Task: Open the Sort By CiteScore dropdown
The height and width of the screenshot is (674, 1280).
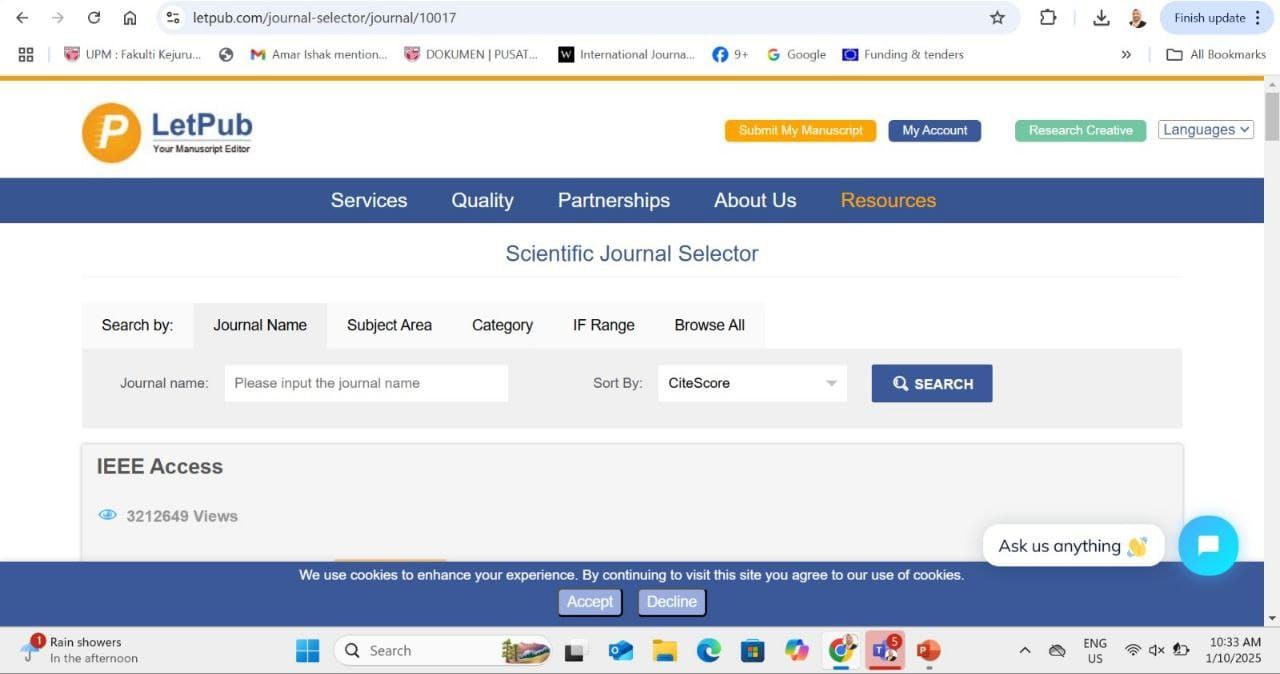Action: (x=752, y=383)
